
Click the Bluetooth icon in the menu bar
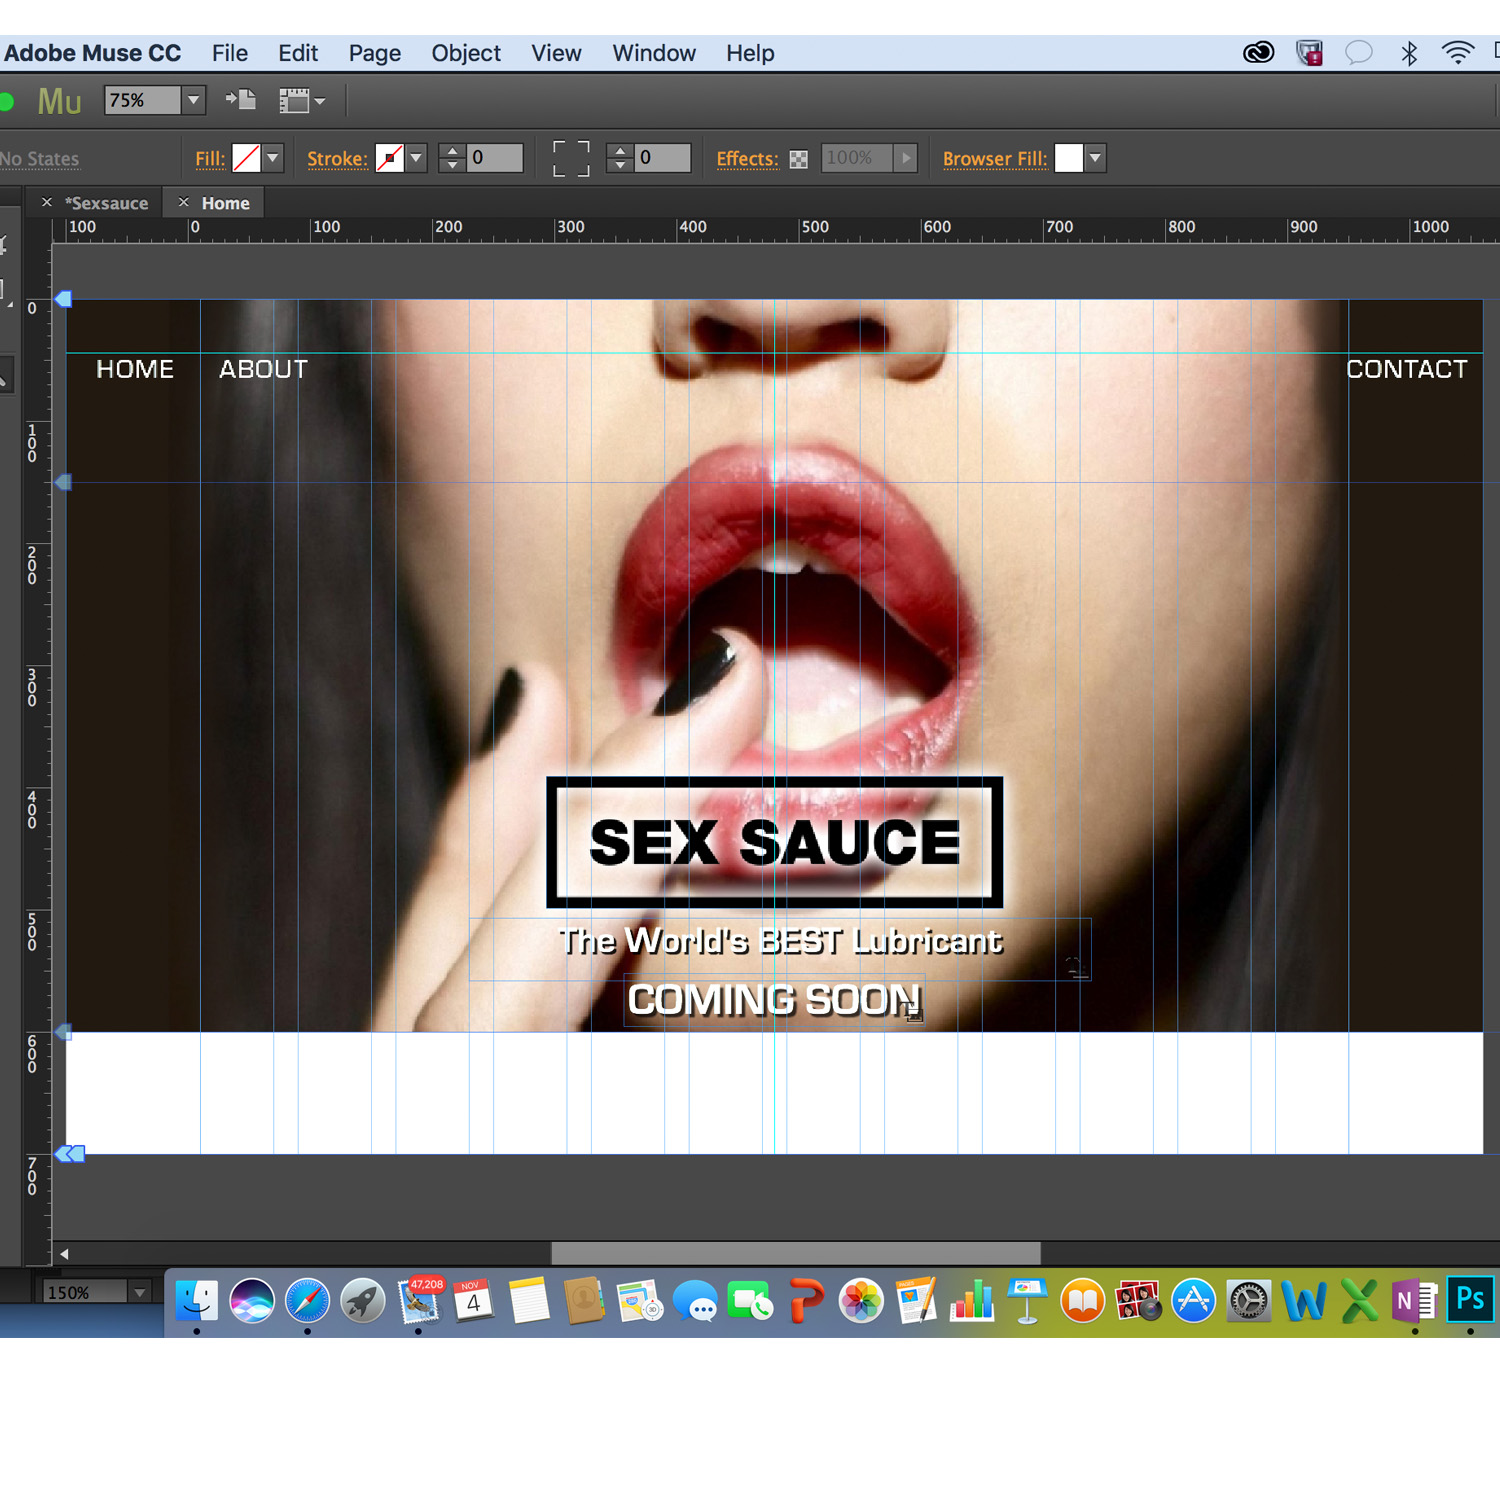(1410, 52)
